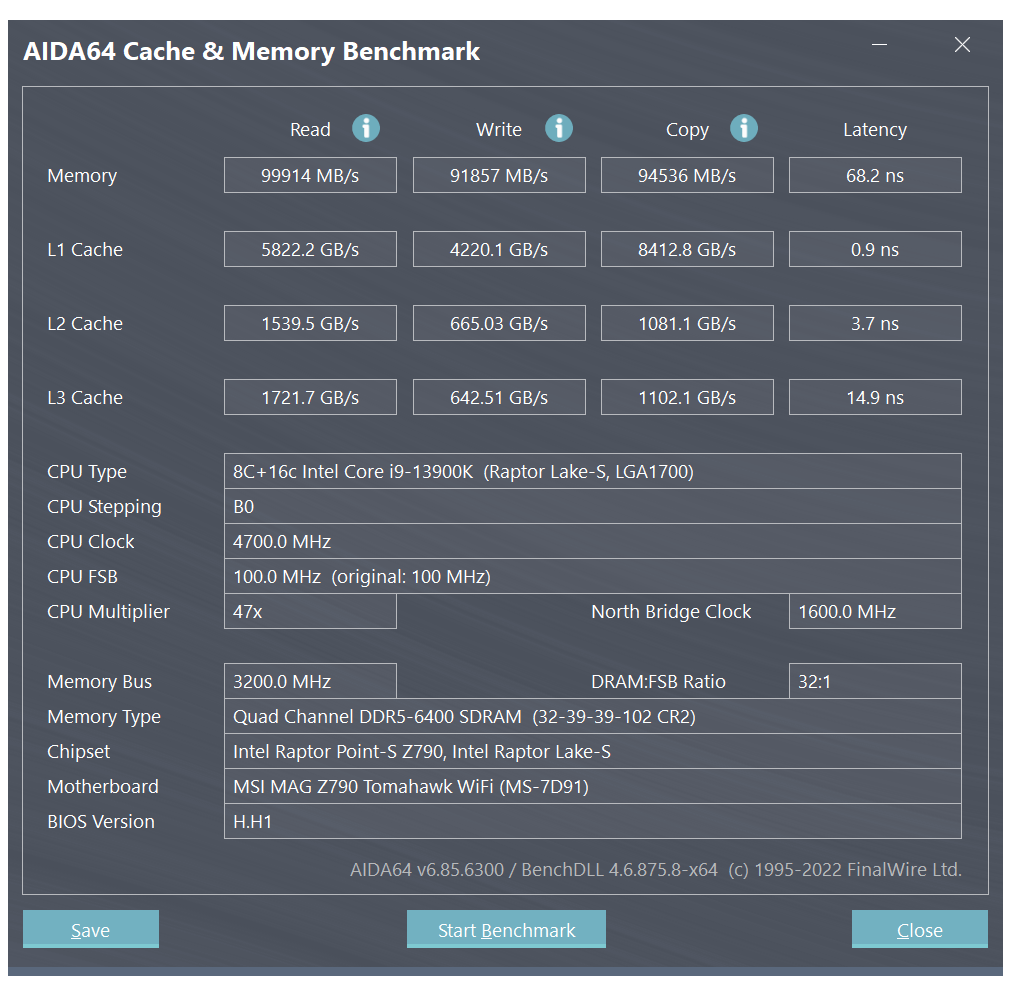Click the CPU Stepping value B0

tap(593, 506)
